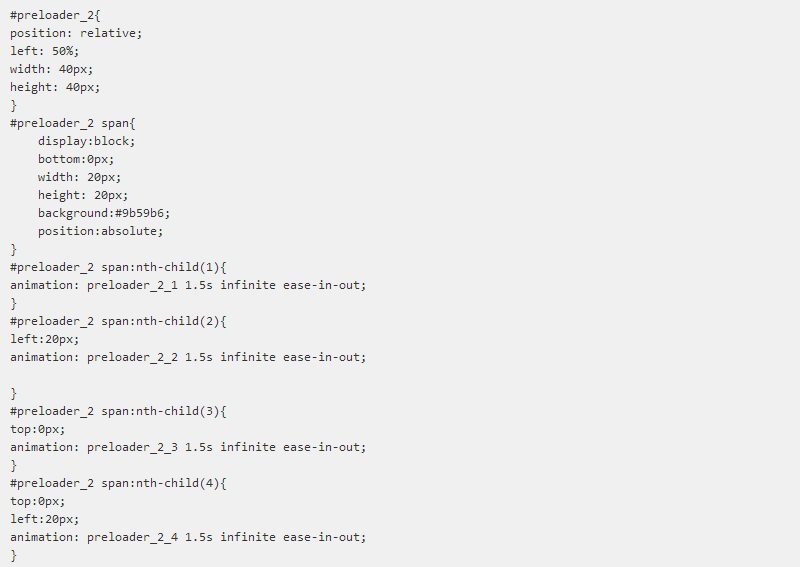Click the preloader_2_2 animation line
This screenshot has width=800, height=567.
click(188, 357)
